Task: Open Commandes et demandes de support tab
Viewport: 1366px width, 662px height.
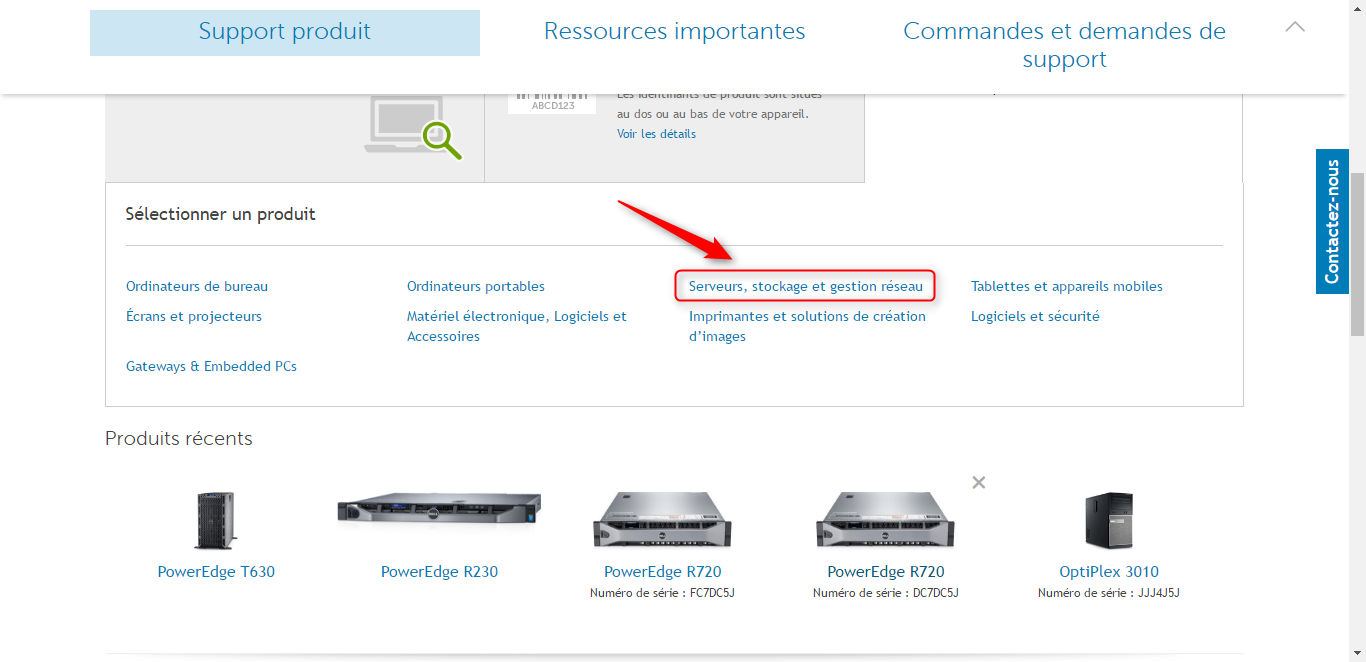Action: coord(1064,45)
